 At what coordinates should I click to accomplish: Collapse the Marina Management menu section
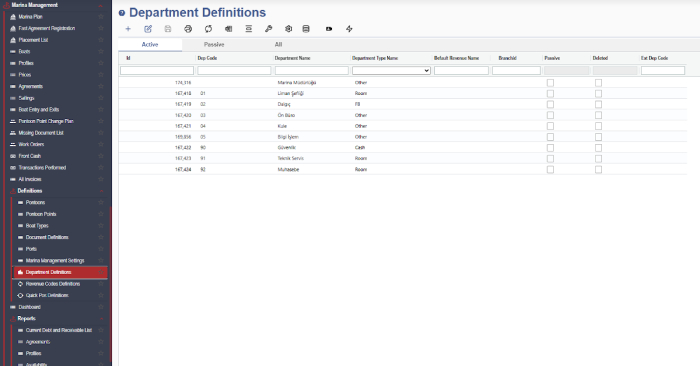[101, 5]
